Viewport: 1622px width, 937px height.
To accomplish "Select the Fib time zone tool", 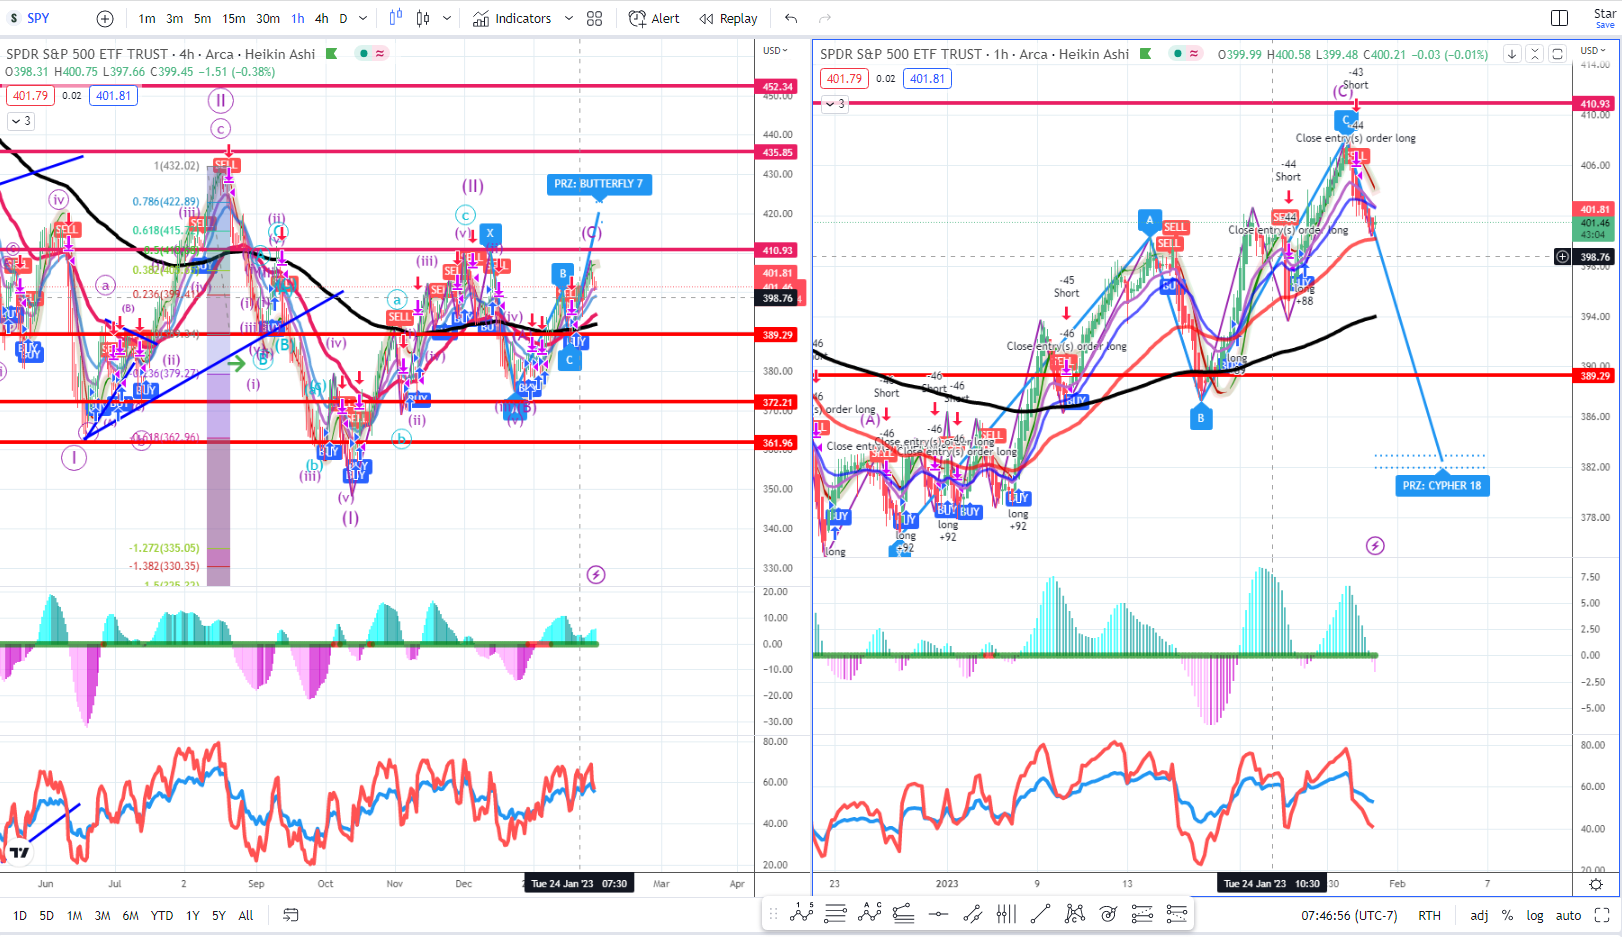I will (x=1006, y=913).
